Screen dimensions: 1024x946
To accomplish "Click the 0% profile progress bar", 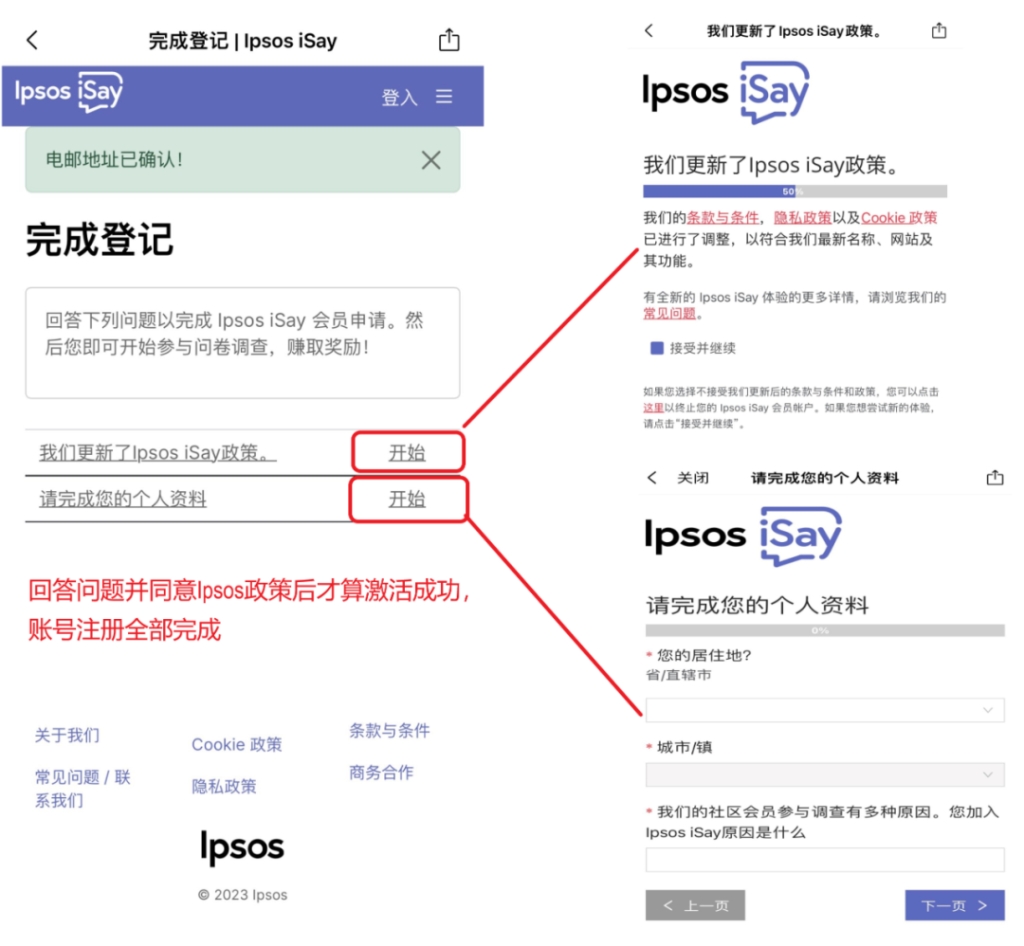I will [825, 630].
